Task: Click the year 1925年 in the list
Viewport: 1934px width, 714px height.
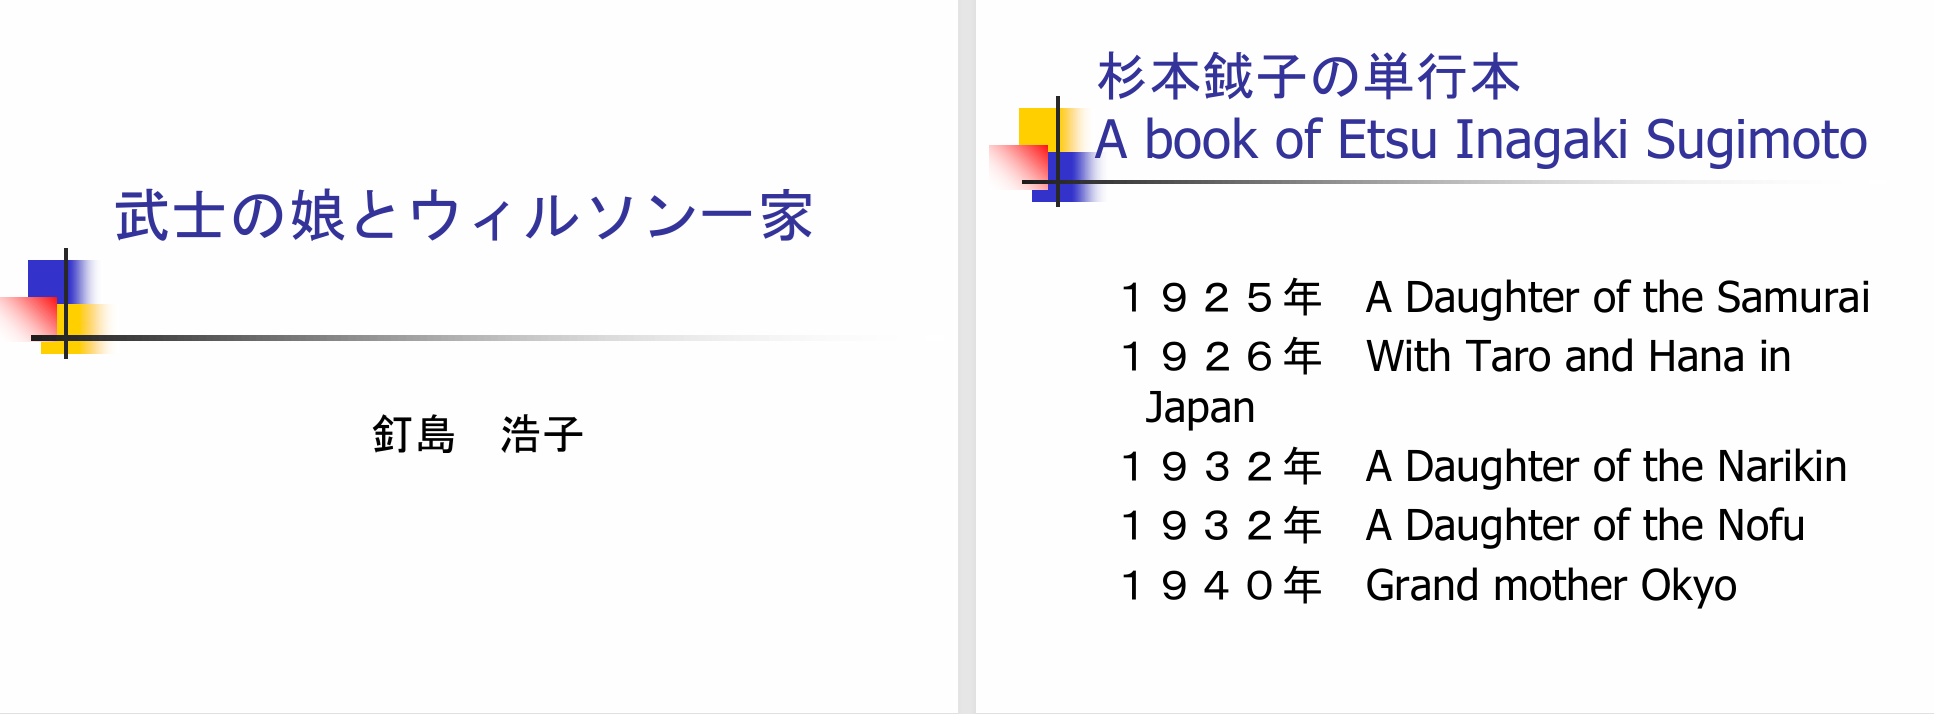Action: coord(1222,297)
